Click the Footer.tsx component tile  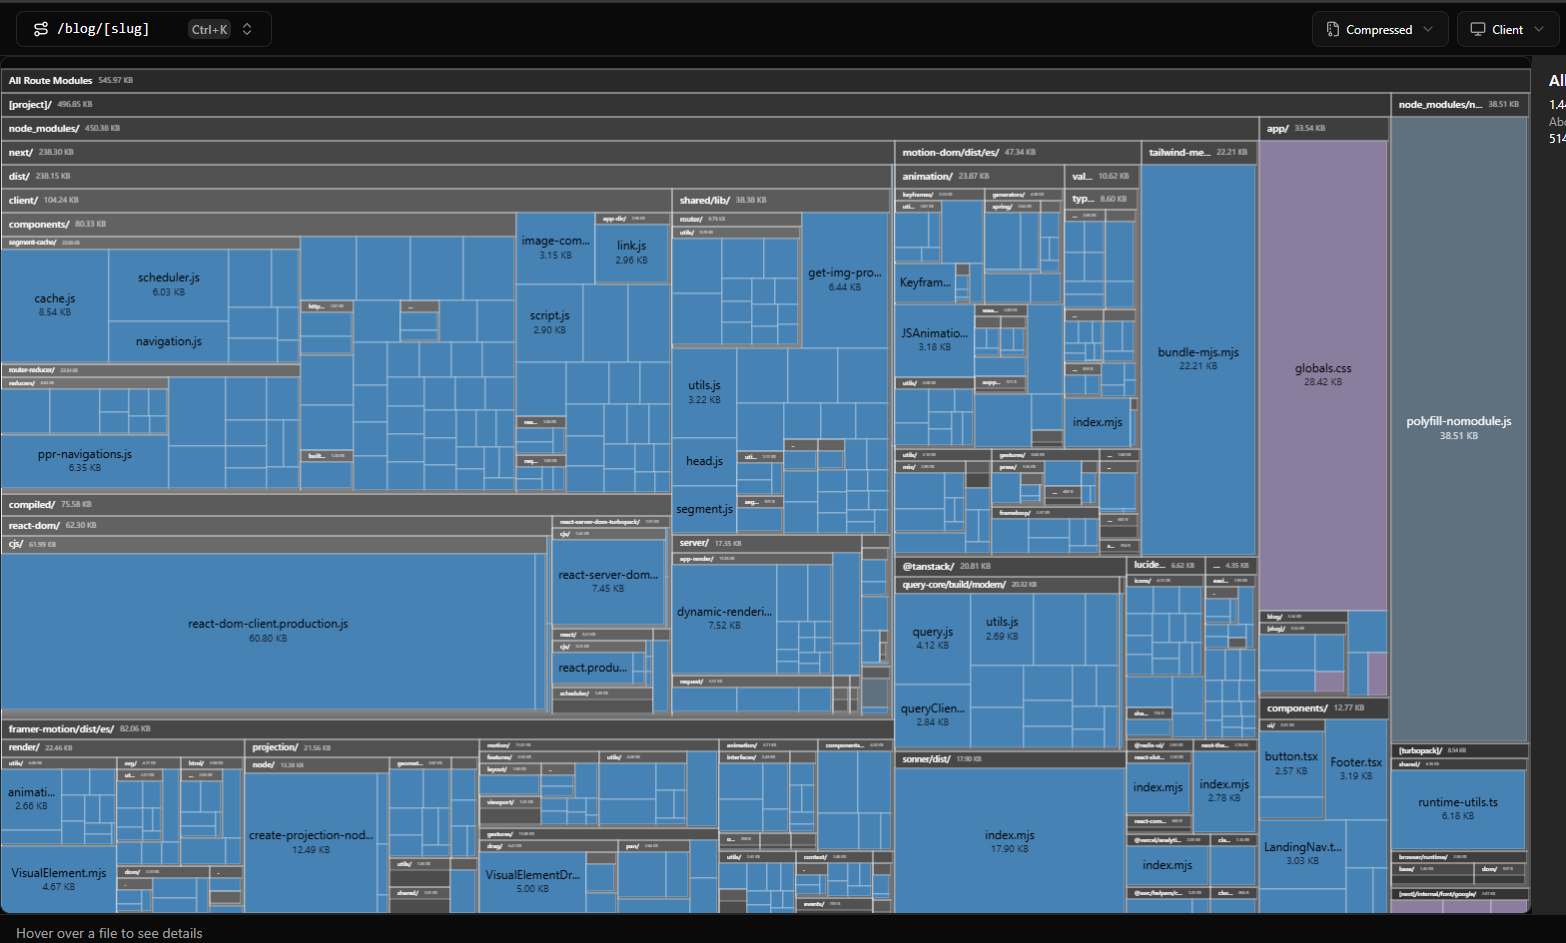click(x=1355, y=761)
